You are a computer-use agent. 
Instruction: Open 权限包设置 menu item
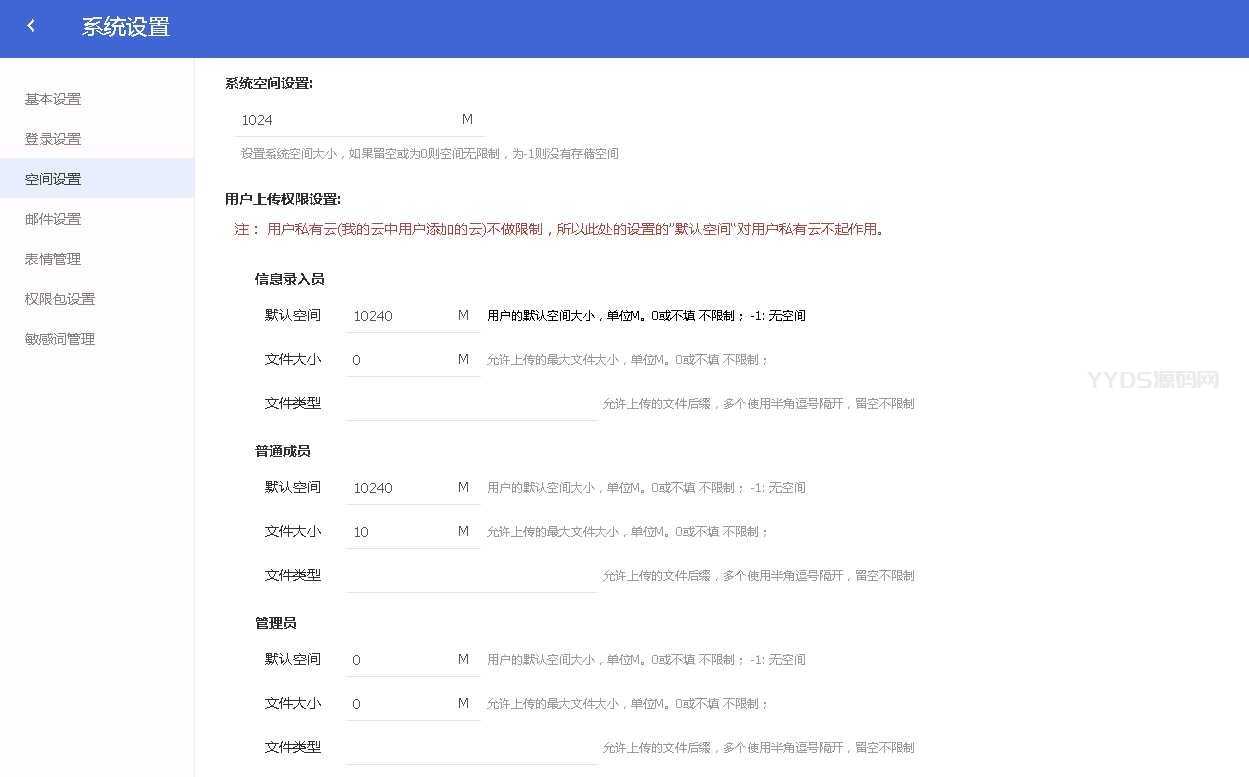pyautogui.click(x=60, y=299)
